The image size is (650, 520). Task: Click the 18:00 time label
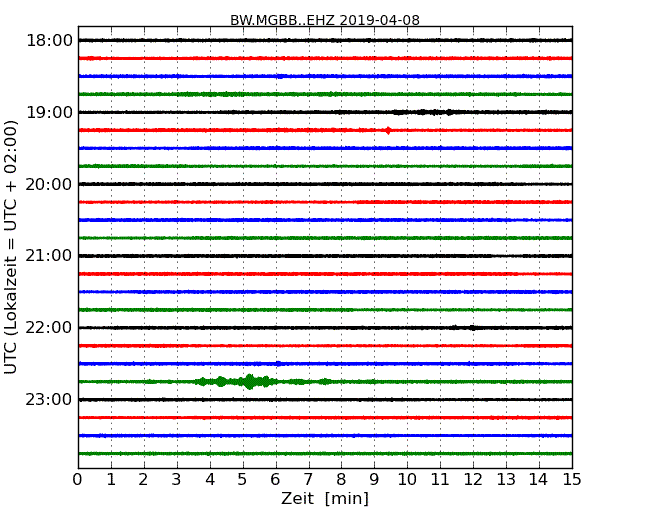point(49,41)
